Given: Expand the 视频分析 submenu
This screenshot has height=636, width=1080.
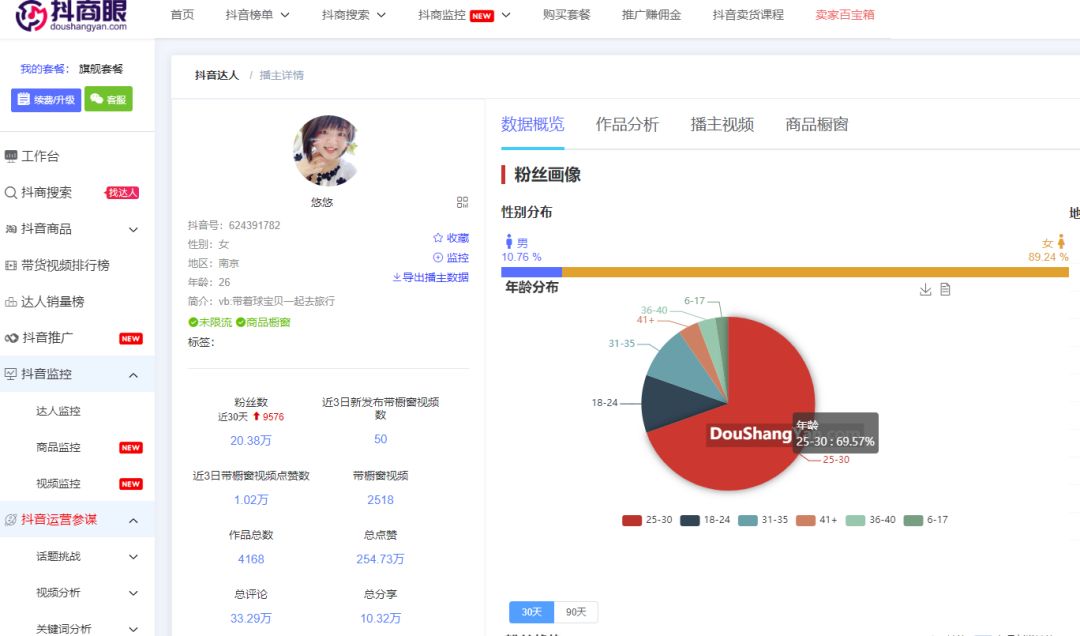Looking at the screenshot, I should pyautogui.click(x=134, y=593).
